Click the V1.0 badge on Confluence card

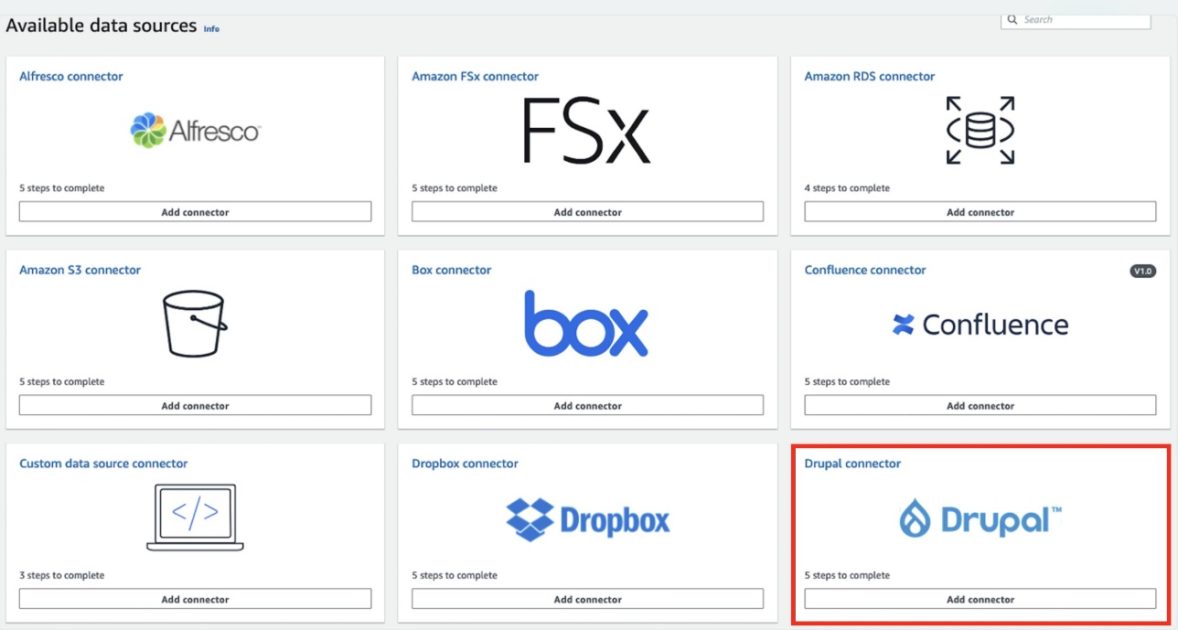pos(1143,271)
